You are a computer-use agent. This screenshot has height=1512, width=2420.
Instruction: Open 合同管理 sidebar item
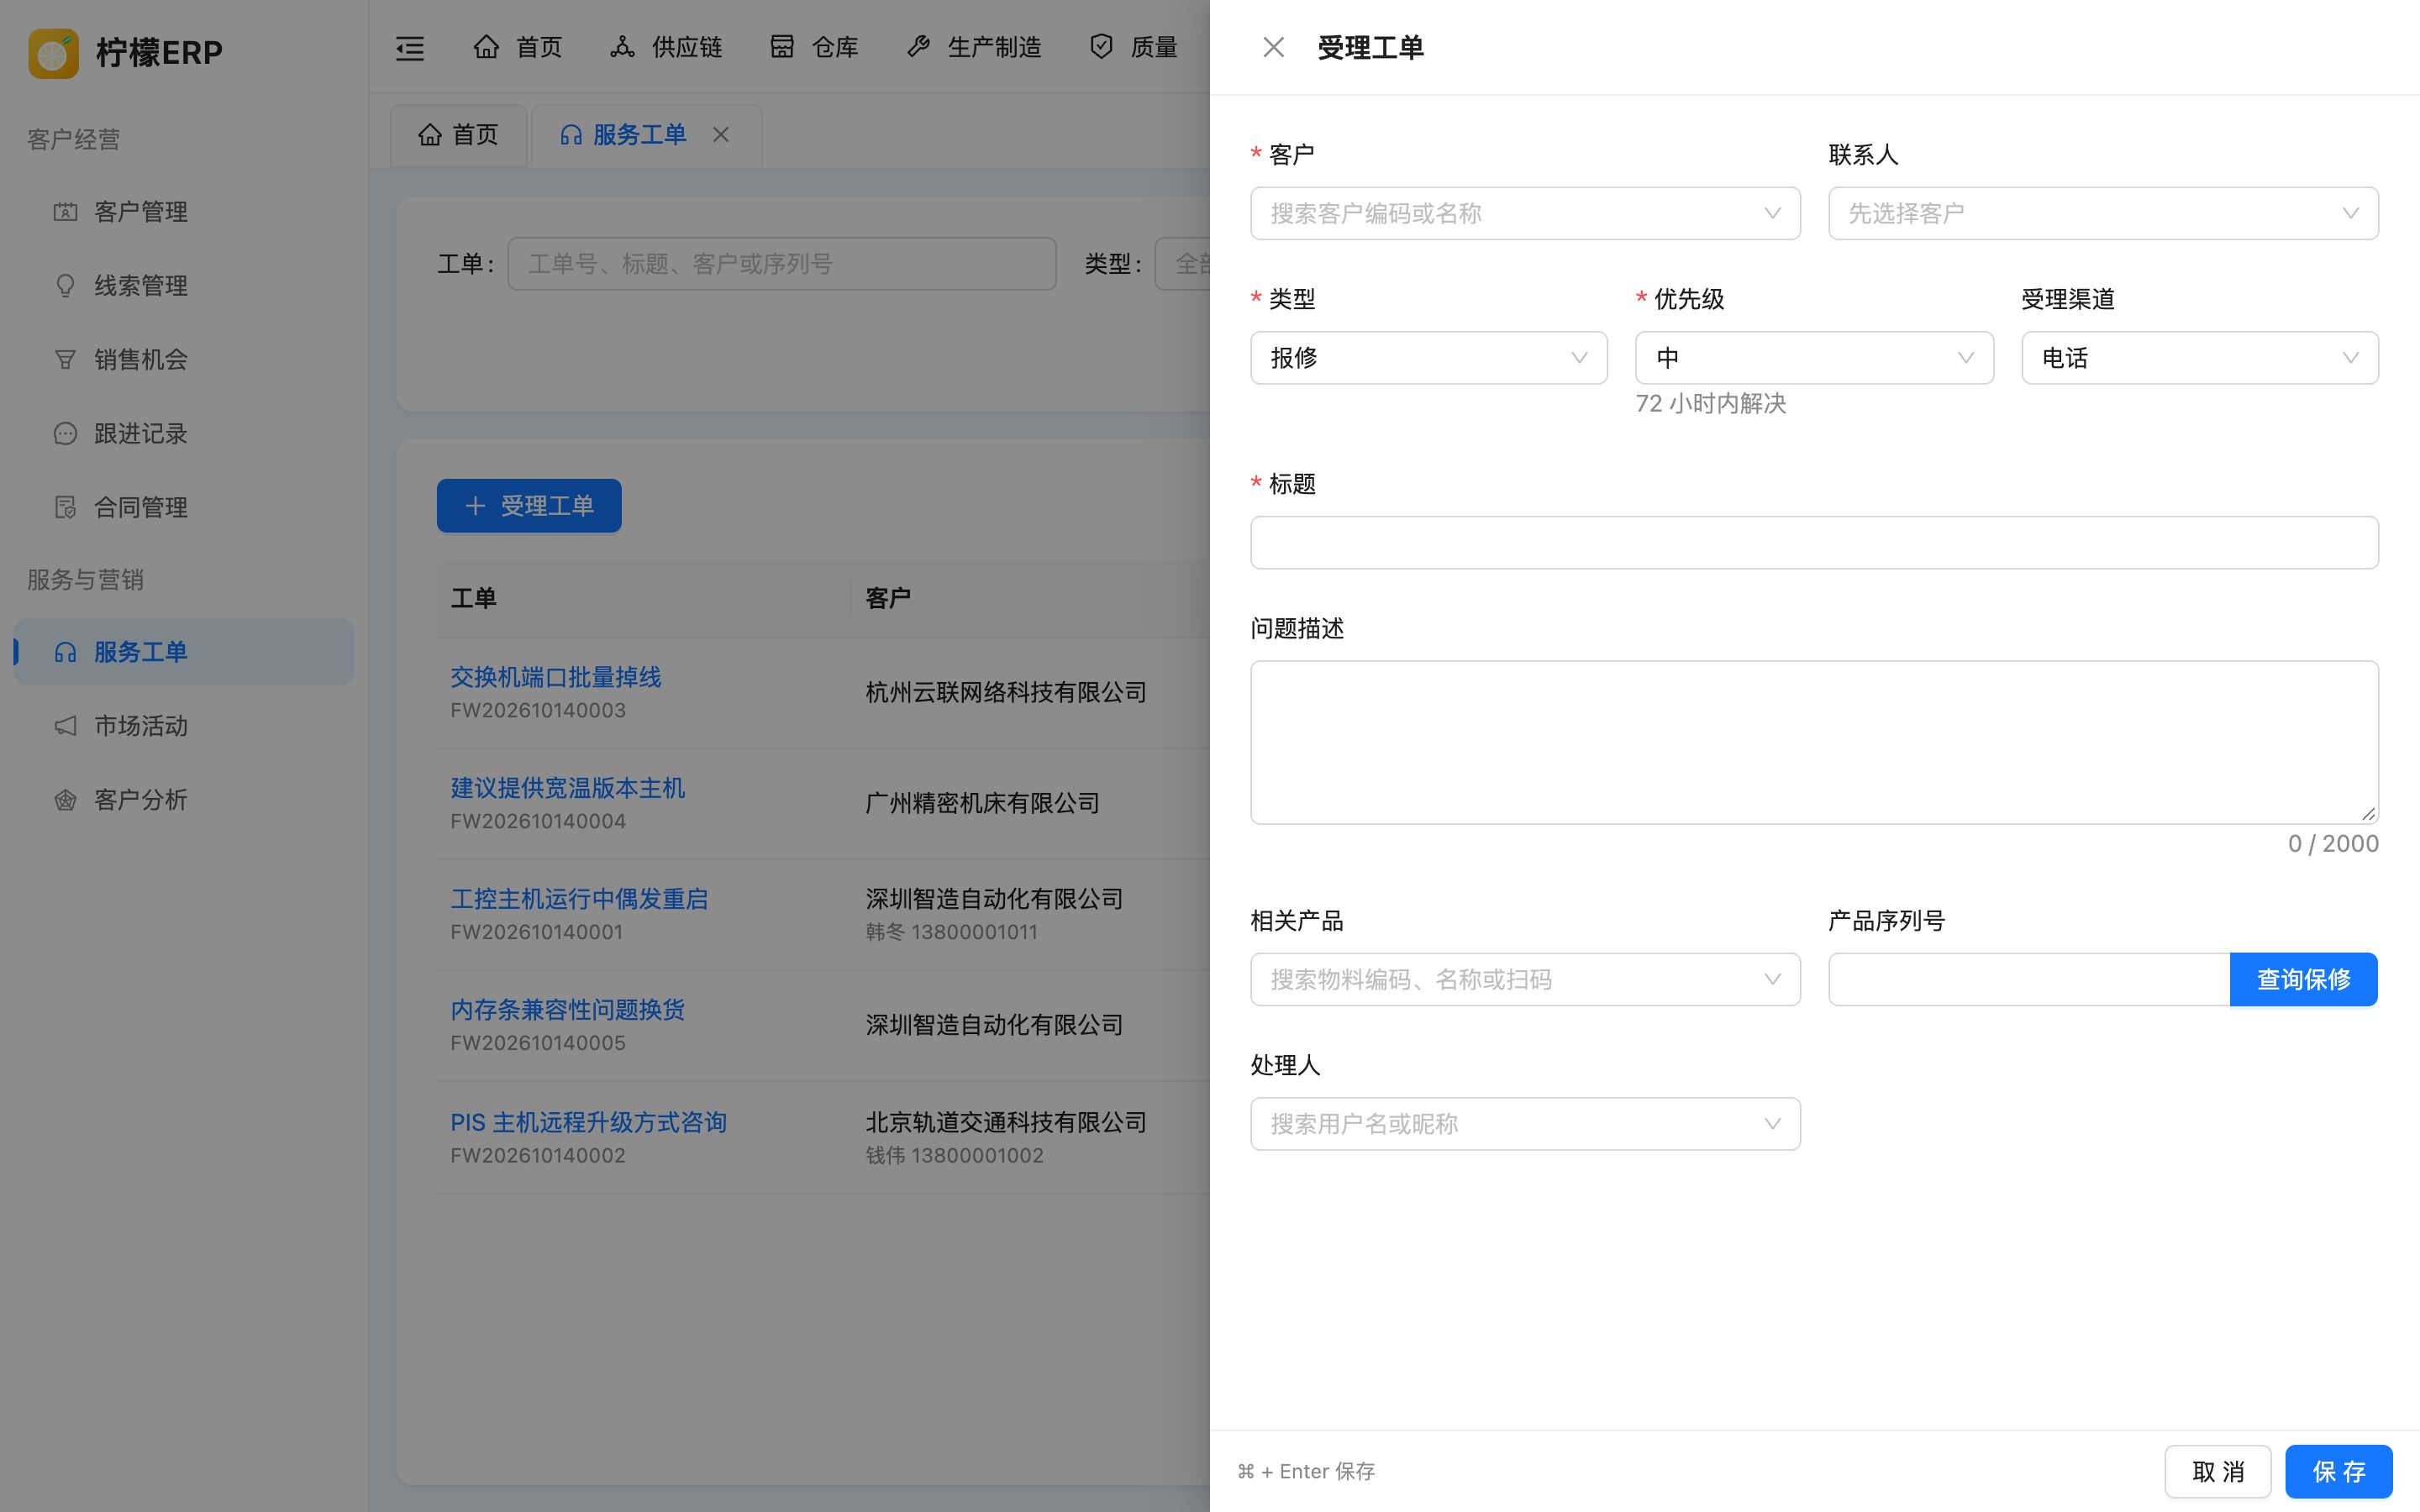click(184, 508)
